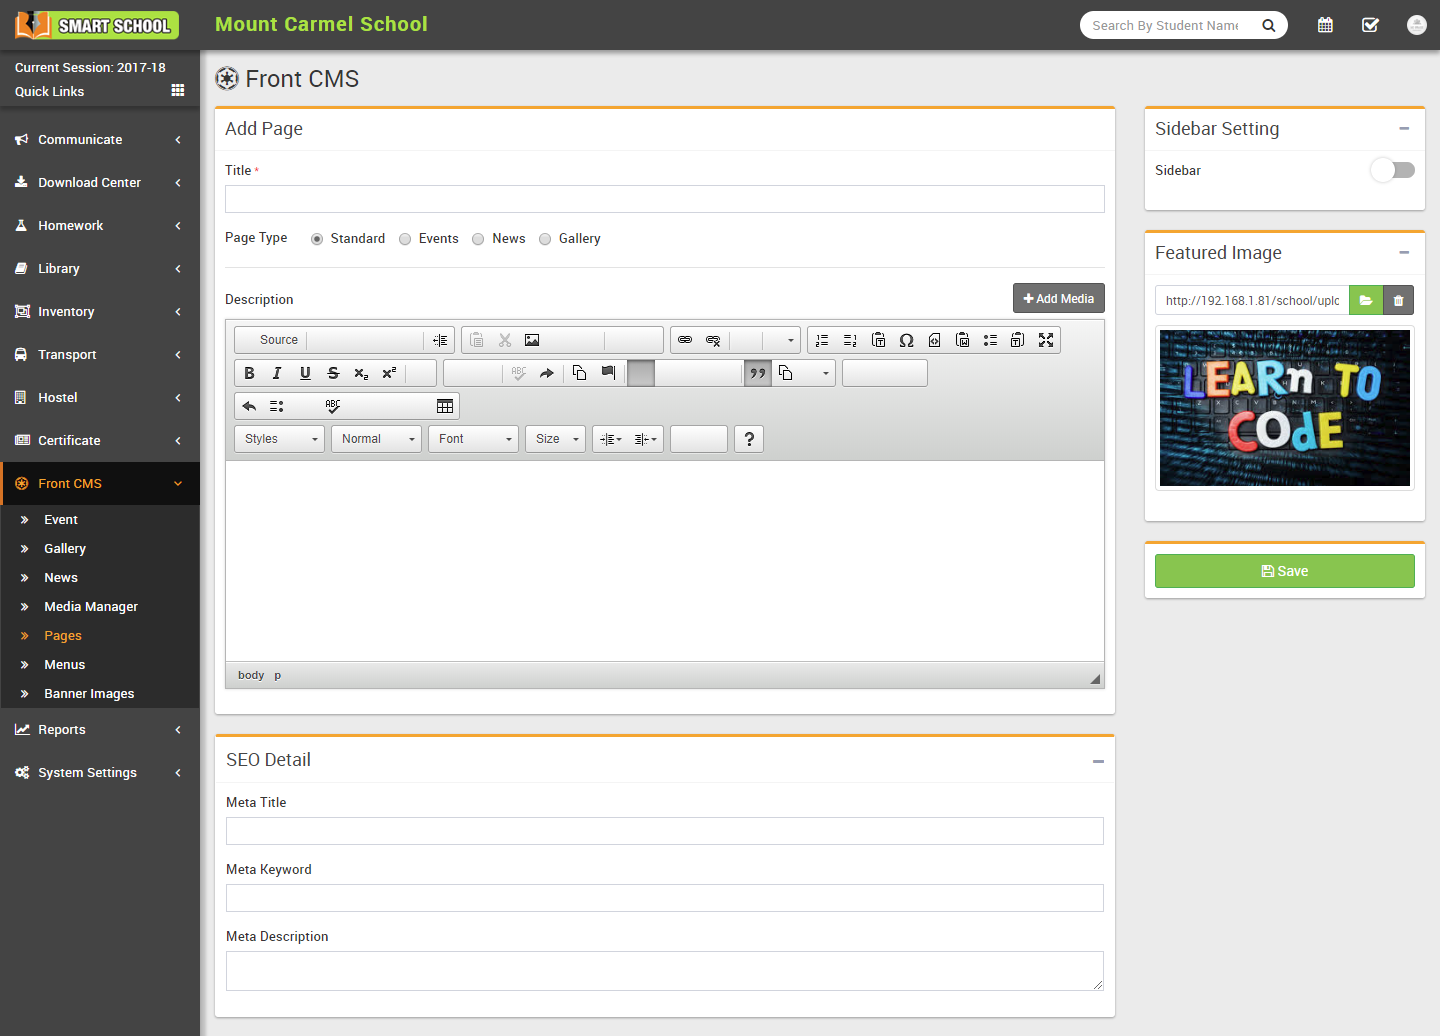This screenshot has width=1440, height=1036.
Task: Insert a table in the description editor
Action: click(x=445, y=406)
